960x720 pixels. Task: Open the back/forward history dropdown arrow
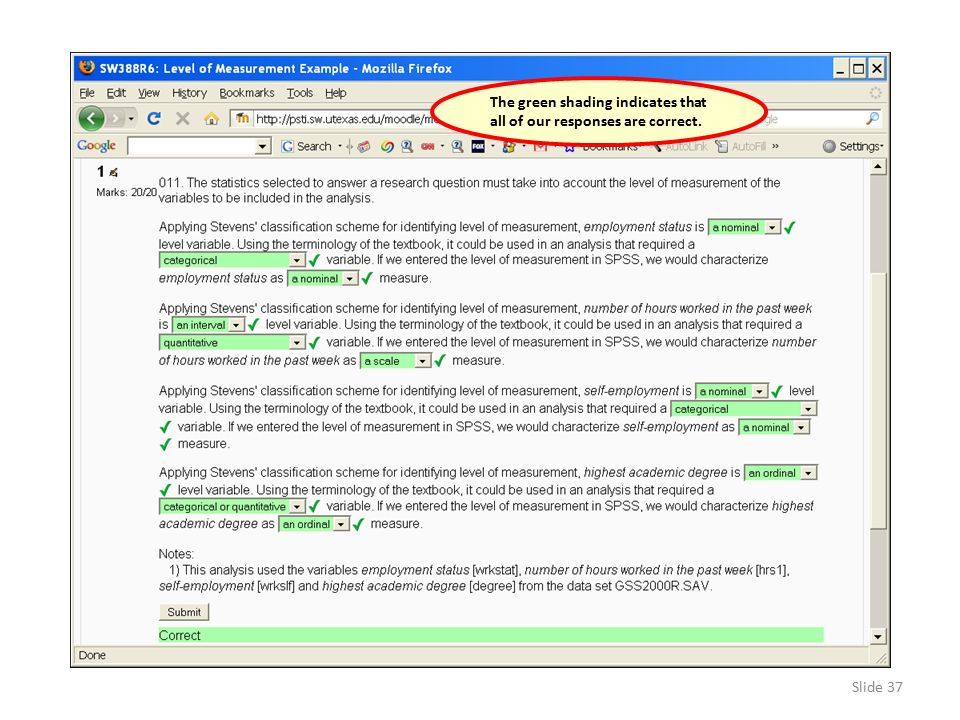(x=131, y=118)
